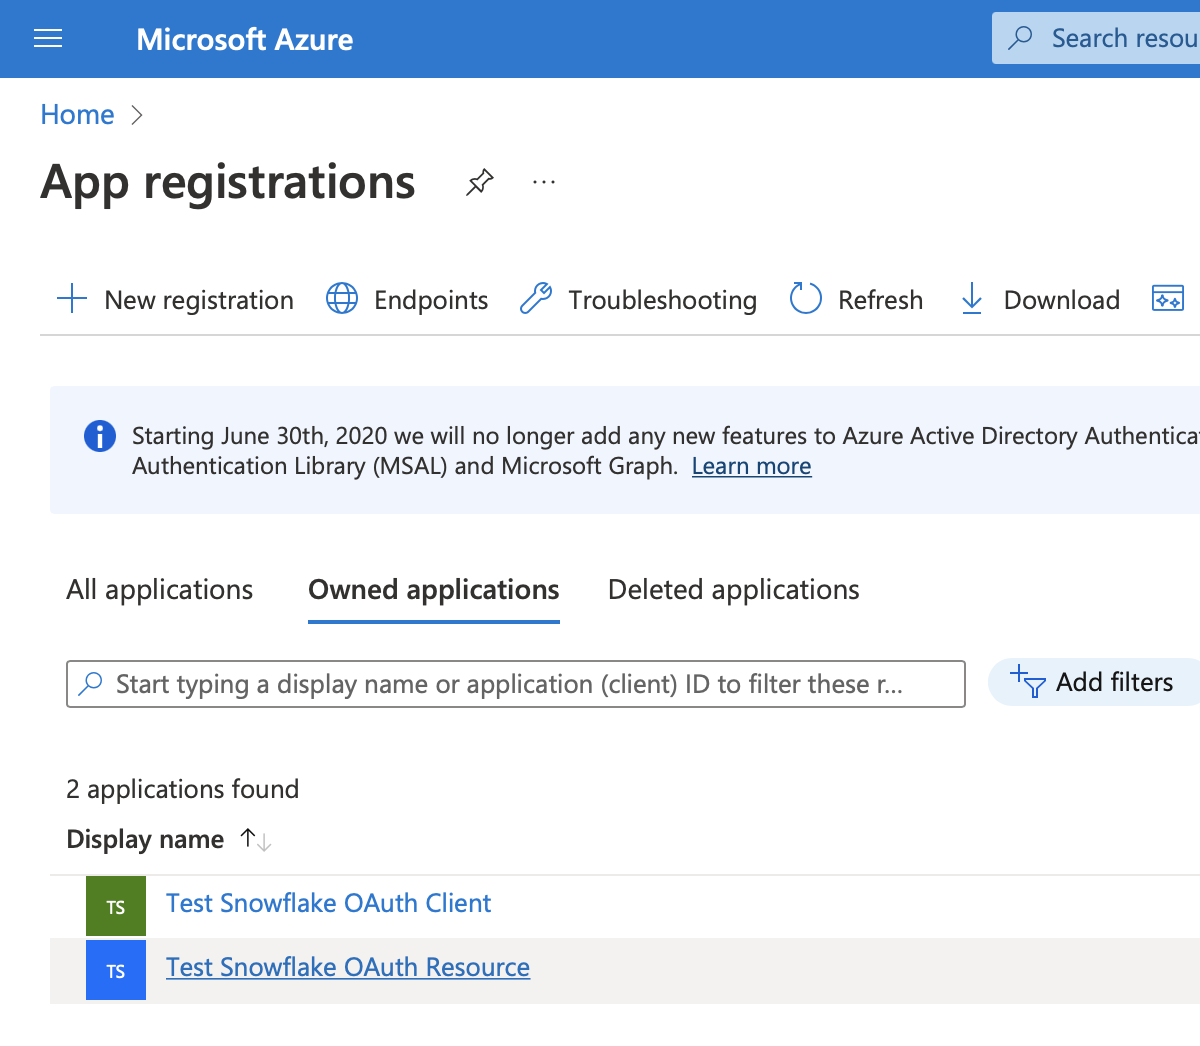This screenshot has width=1200, height=1046.
Task: Open the Preview features panel
Action: pos(1167,297)
